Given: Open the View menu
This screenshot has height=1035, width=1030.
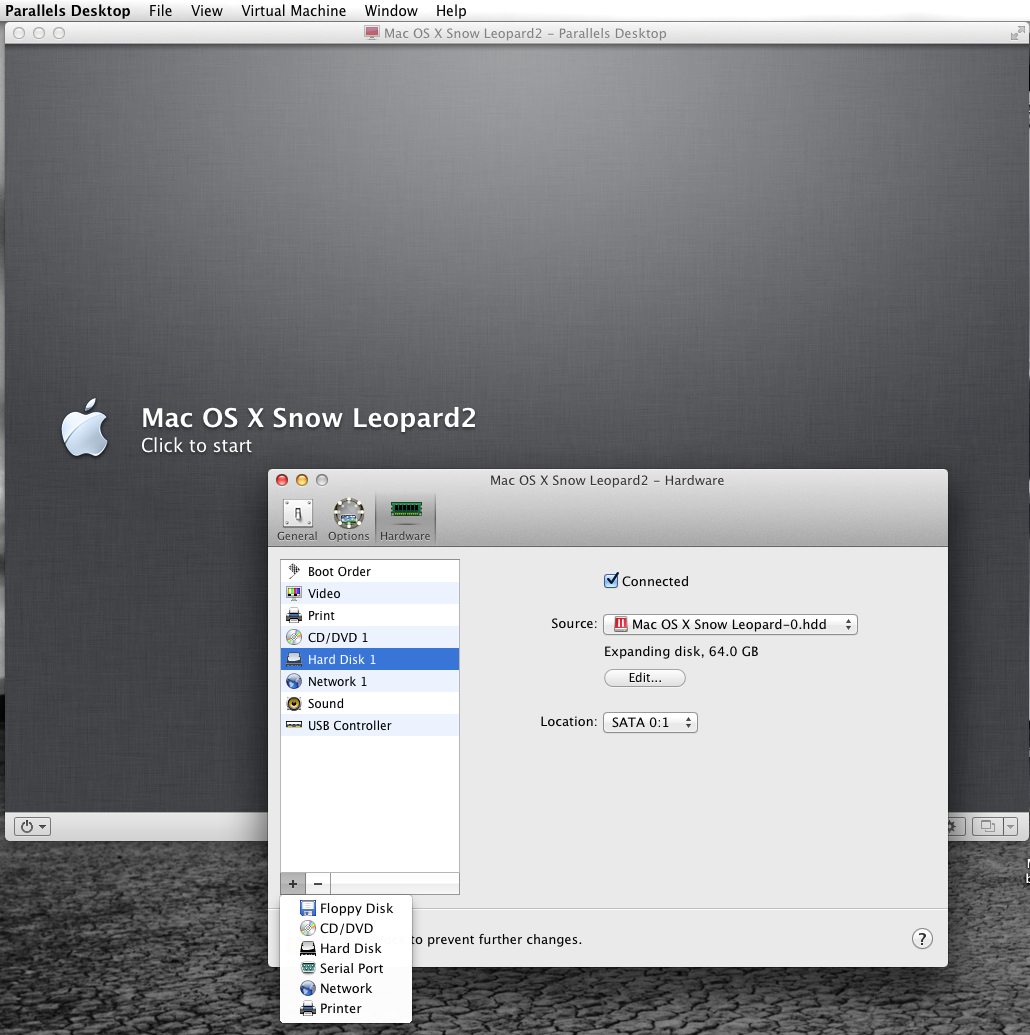Looking at the screenshot, I should tap(207, 11).
